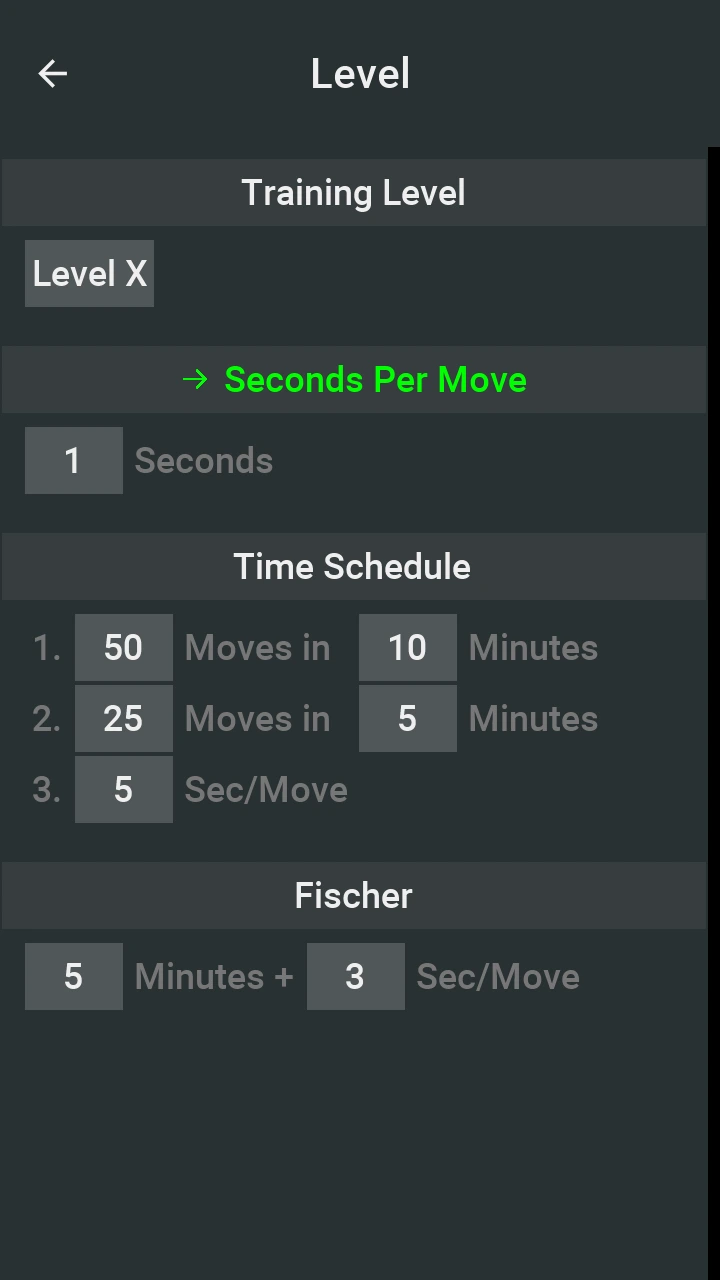Change the 5 Minutes value in row 2
Image resolution: width=720 pixels, height=1280 pixels.
[407, 719]
